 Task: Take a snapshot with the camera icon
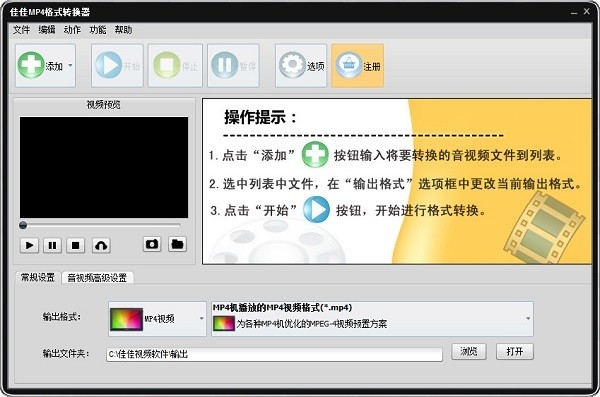click(x=152, y=244)
